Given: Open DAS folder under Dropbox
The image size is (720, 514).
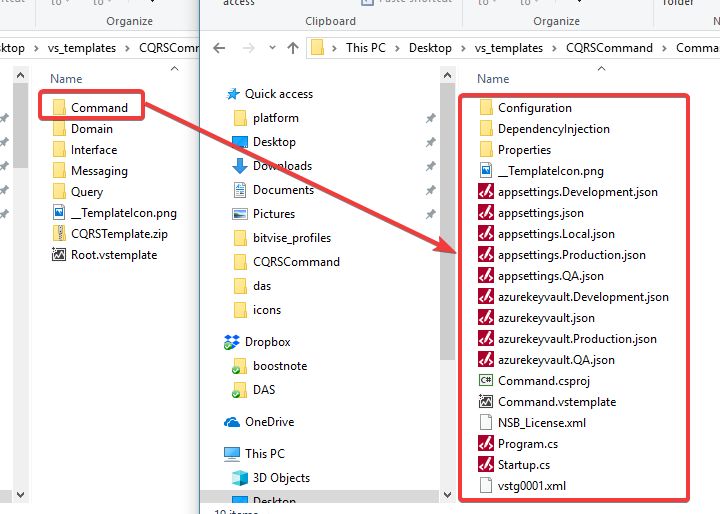Looking at the screenshot, I should (x=253, y=390).
